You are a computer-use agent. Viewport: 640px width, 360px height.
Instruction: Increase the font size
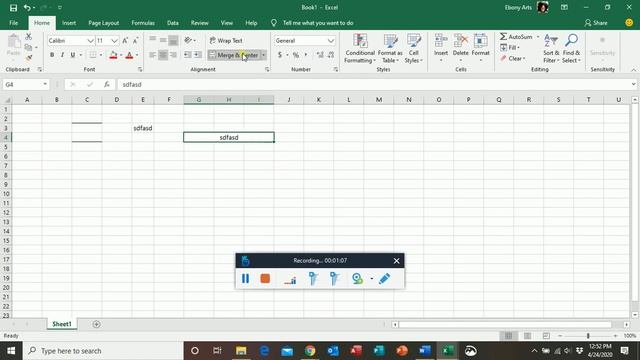click(125, 40)
